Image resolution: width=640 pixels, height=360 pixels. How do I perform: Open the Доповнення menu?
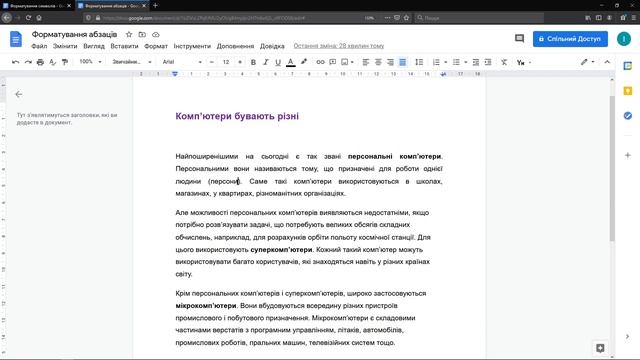pos(236,46)
